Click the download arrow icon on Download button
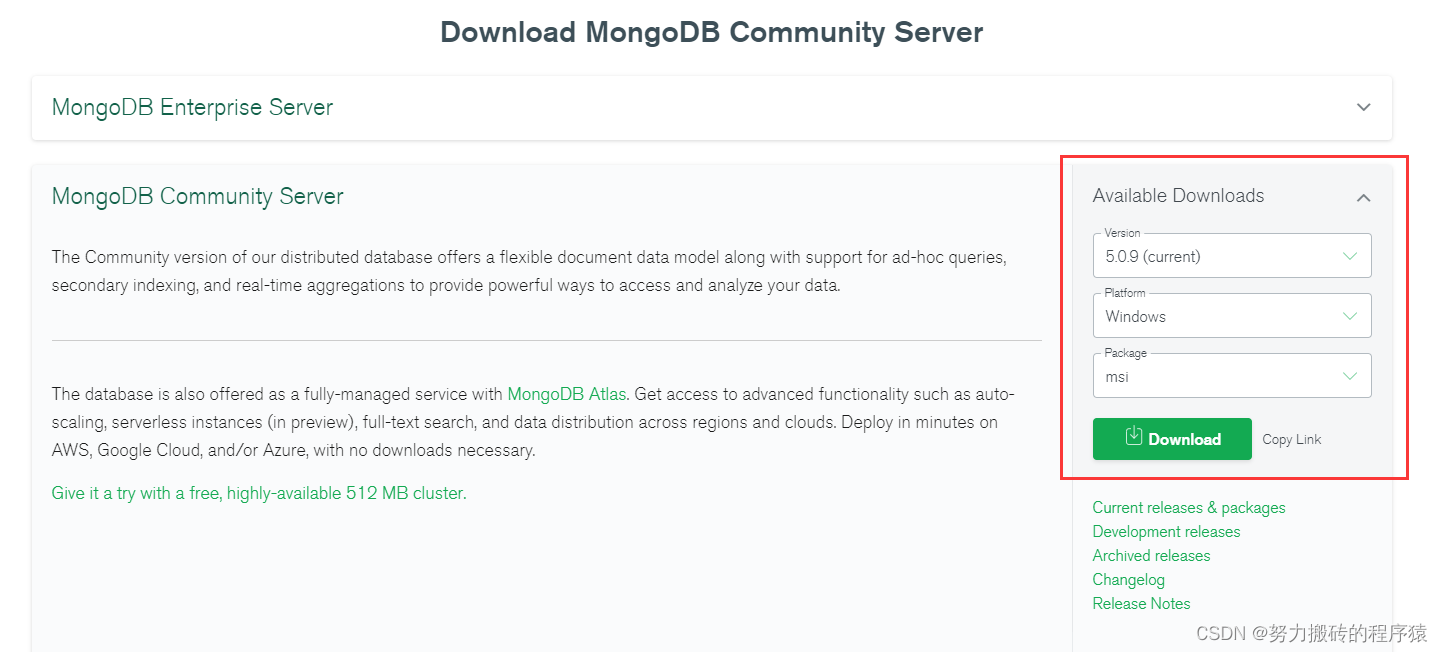 click(1134, 437)
